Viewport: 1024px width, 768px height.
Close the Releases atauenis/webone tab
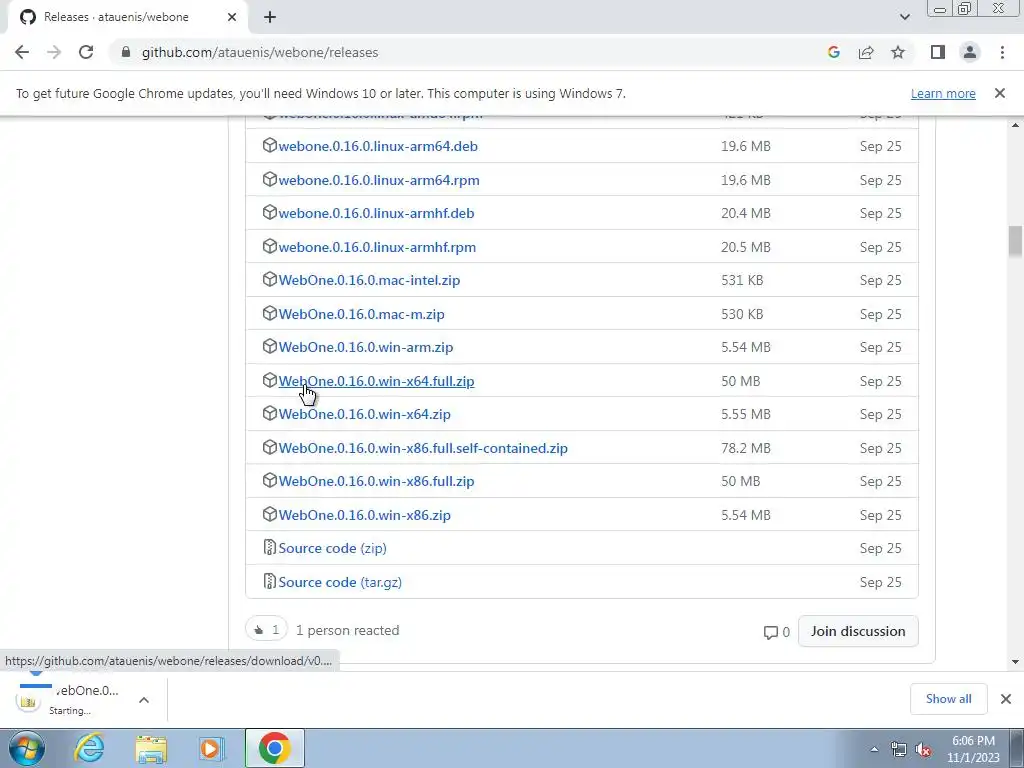pyautogui.click(x=232, y=18)
